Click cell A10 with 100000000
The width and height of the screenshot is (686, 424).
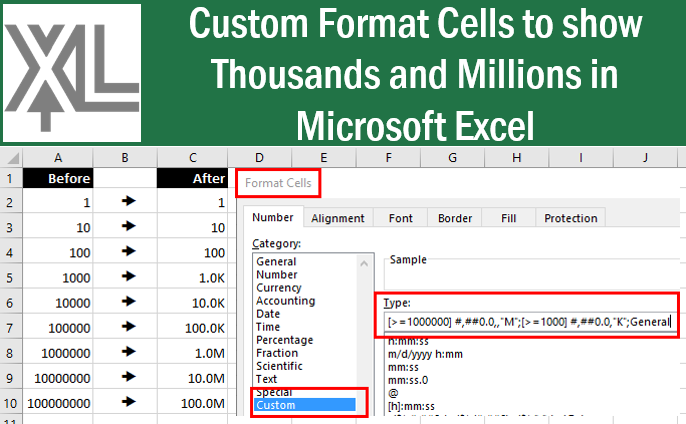click(58, 403)
